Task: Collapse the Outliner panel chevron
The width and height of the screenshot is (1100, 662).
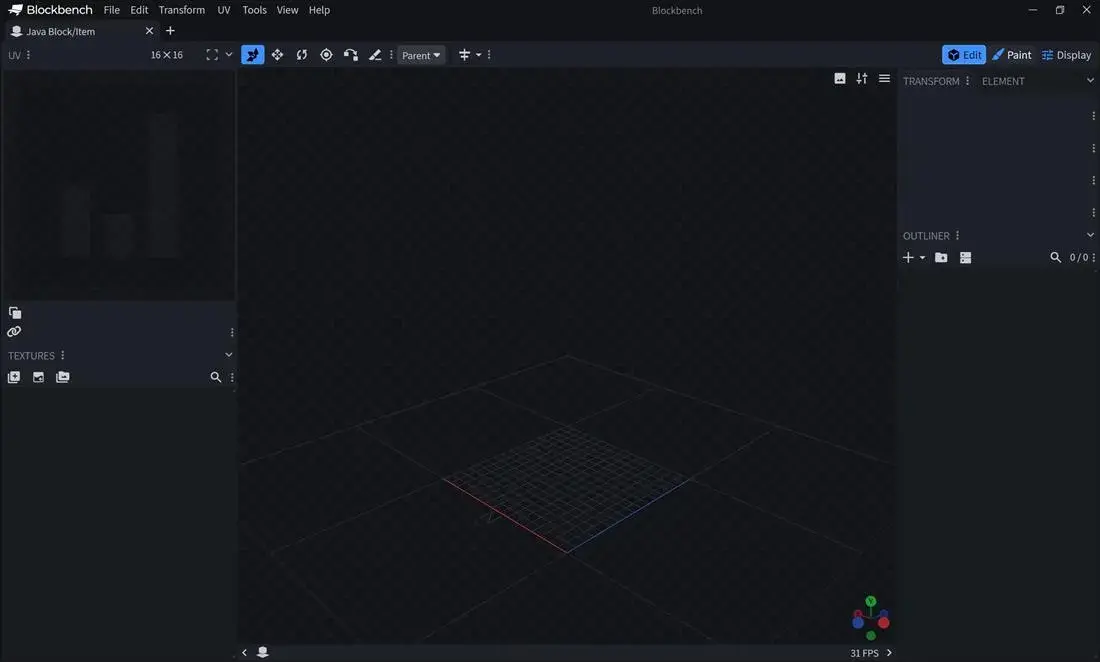Action: pos(1090,235)
